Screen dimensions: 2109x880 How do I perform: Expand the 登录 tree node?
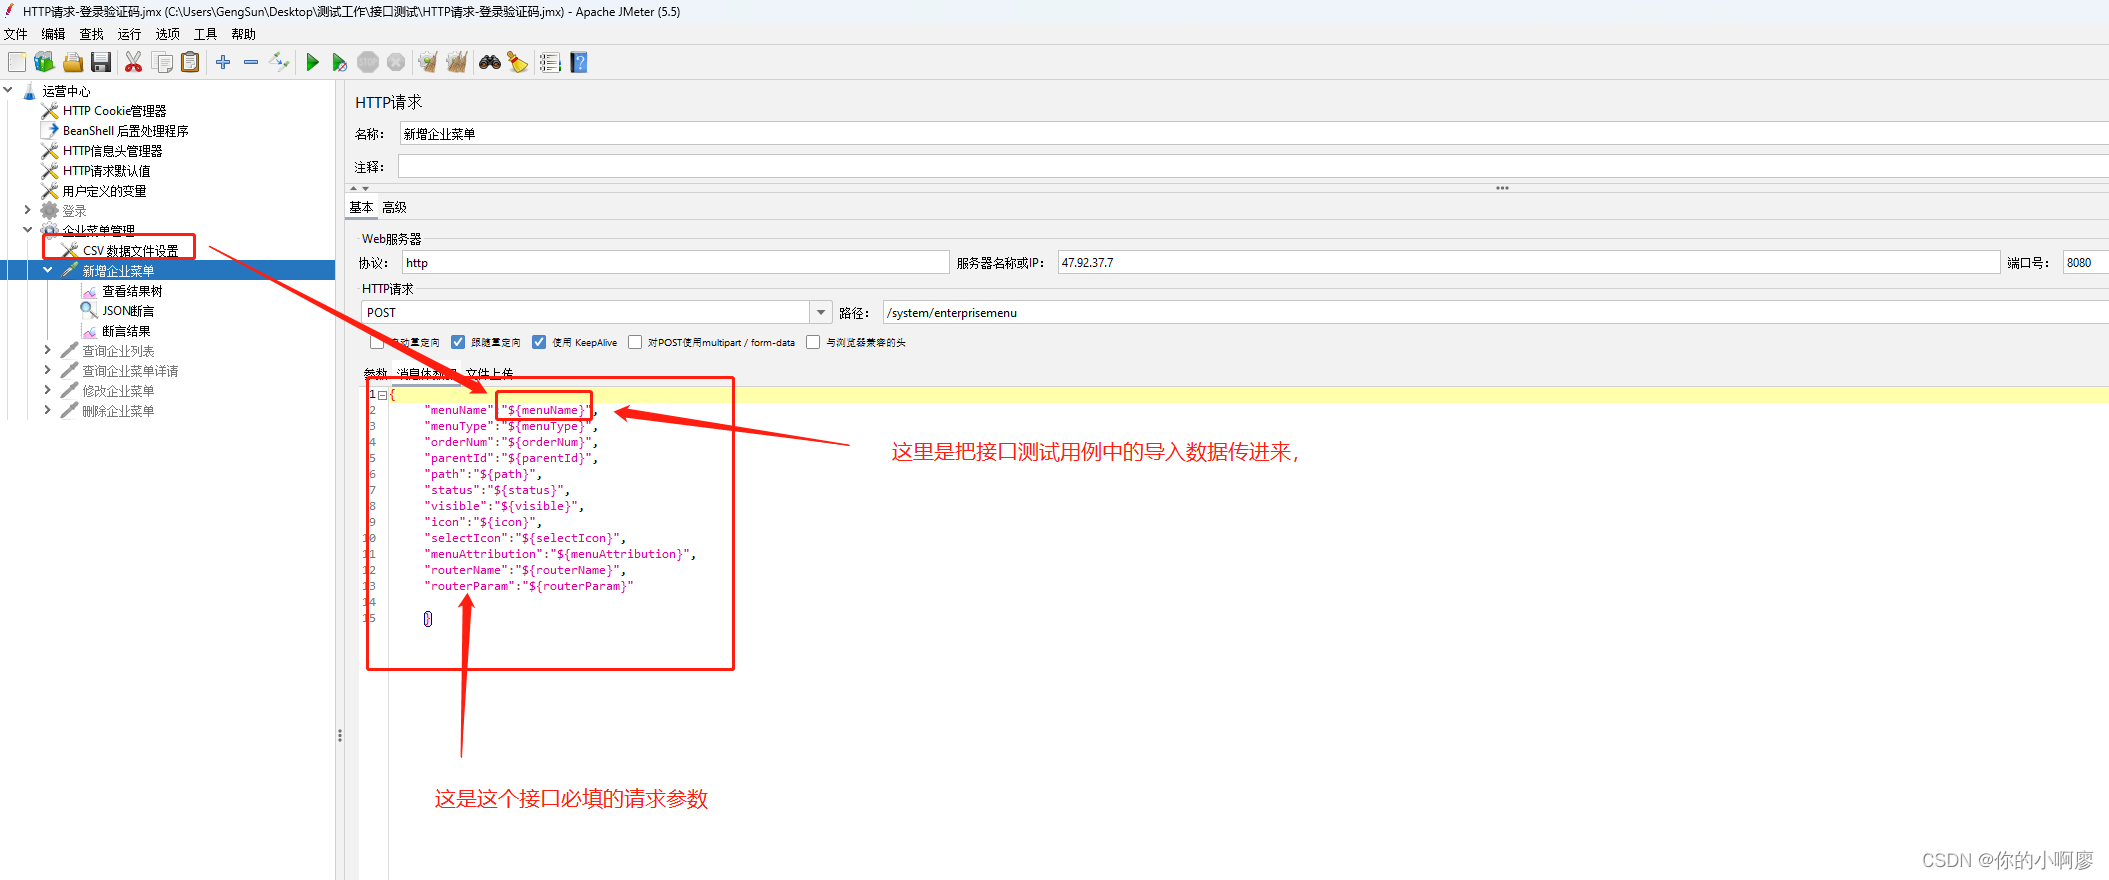coord(28,210)
